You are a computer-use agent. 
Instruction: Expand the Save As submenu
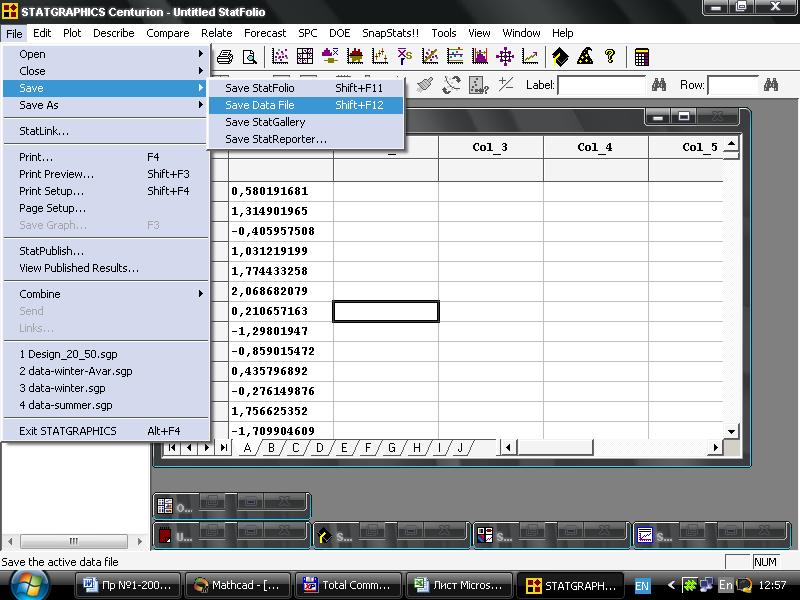click(106, 105)
